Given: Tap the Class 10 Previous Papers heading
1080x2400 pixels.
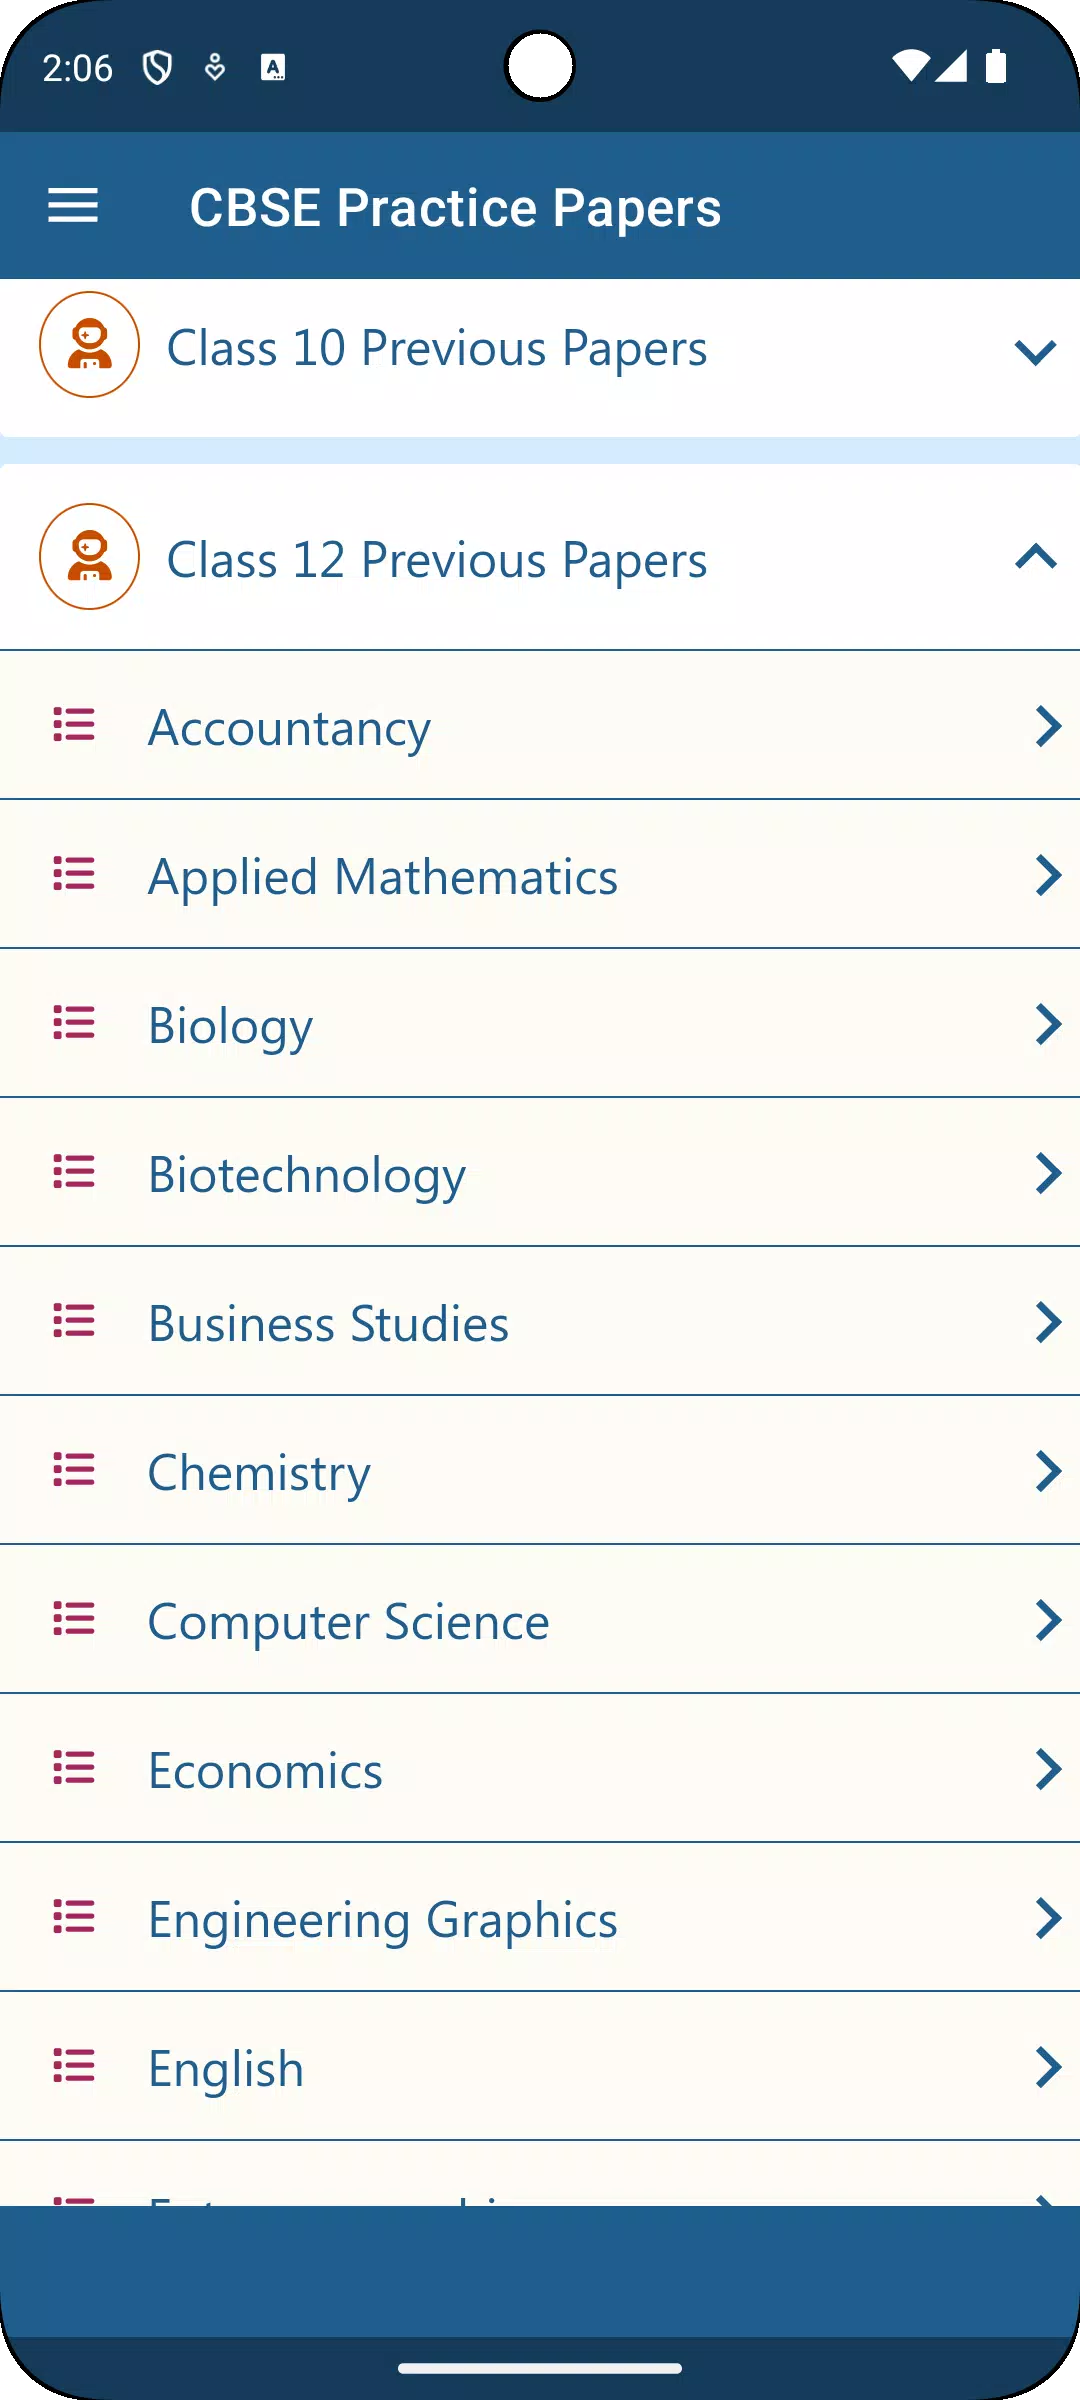Looking at the screenshot, I should click(x=437, y=348).
